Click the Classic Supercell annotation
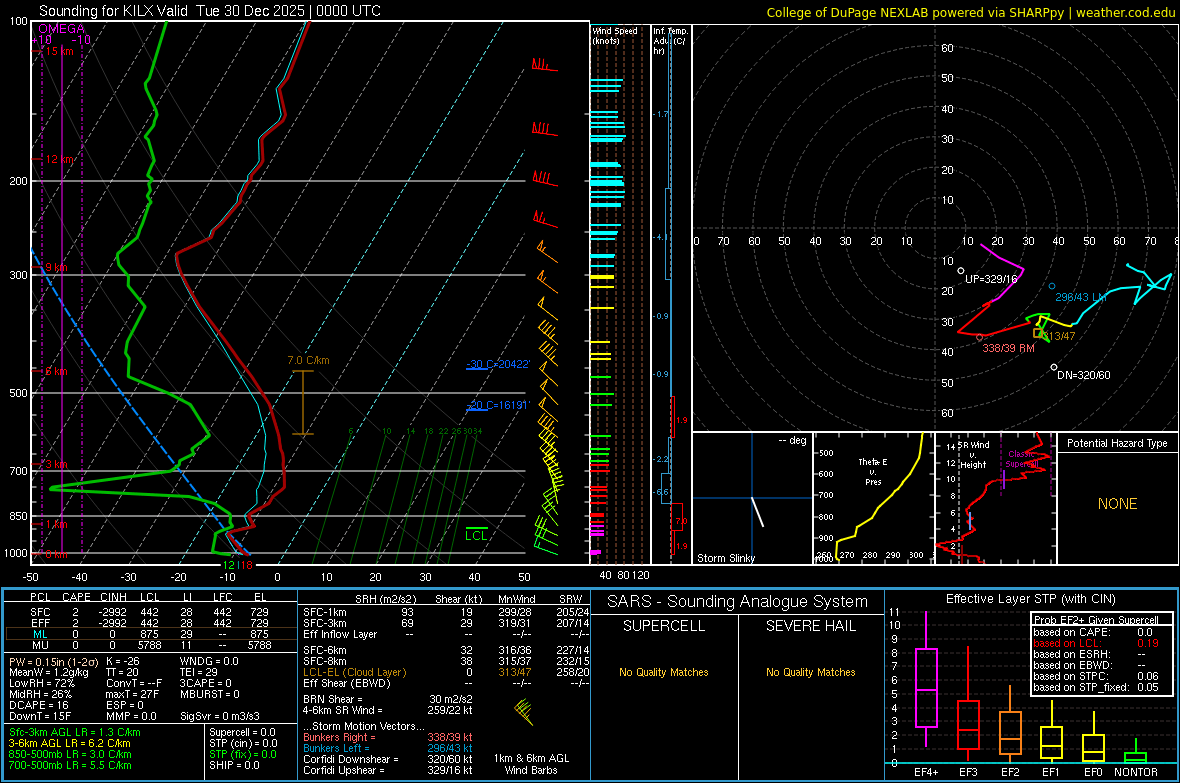This screenshot has height=783, width=1180. tap(1022, 459)
